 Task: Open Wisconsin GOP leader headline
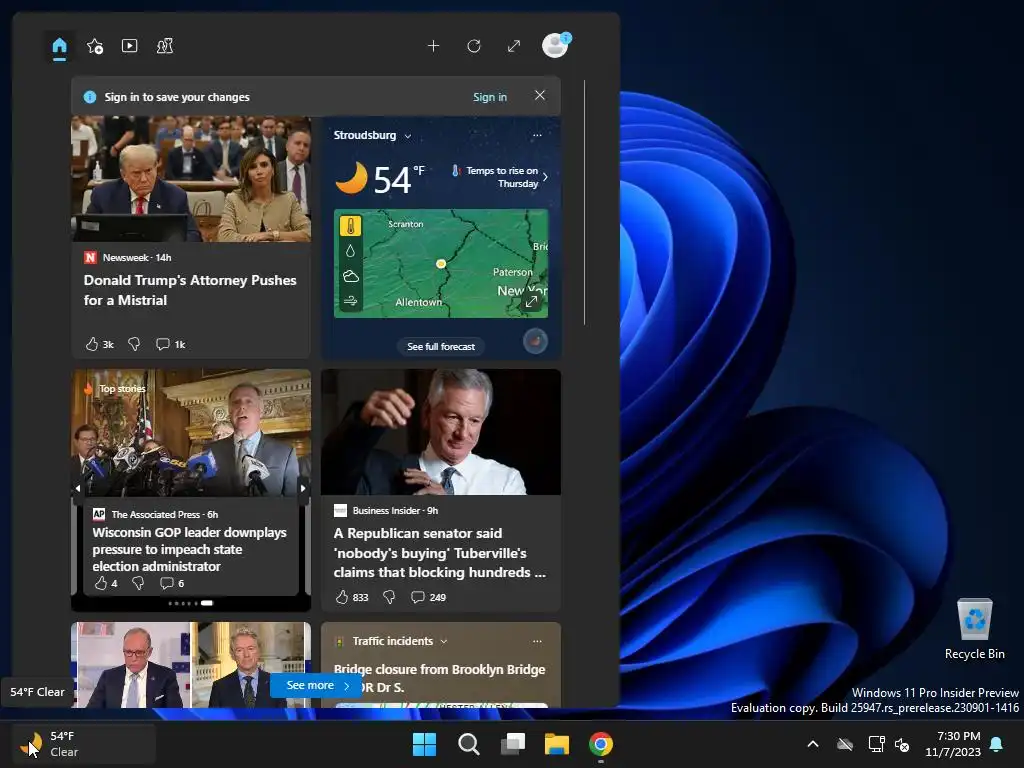pyautogui.click(x=189, y=549)
